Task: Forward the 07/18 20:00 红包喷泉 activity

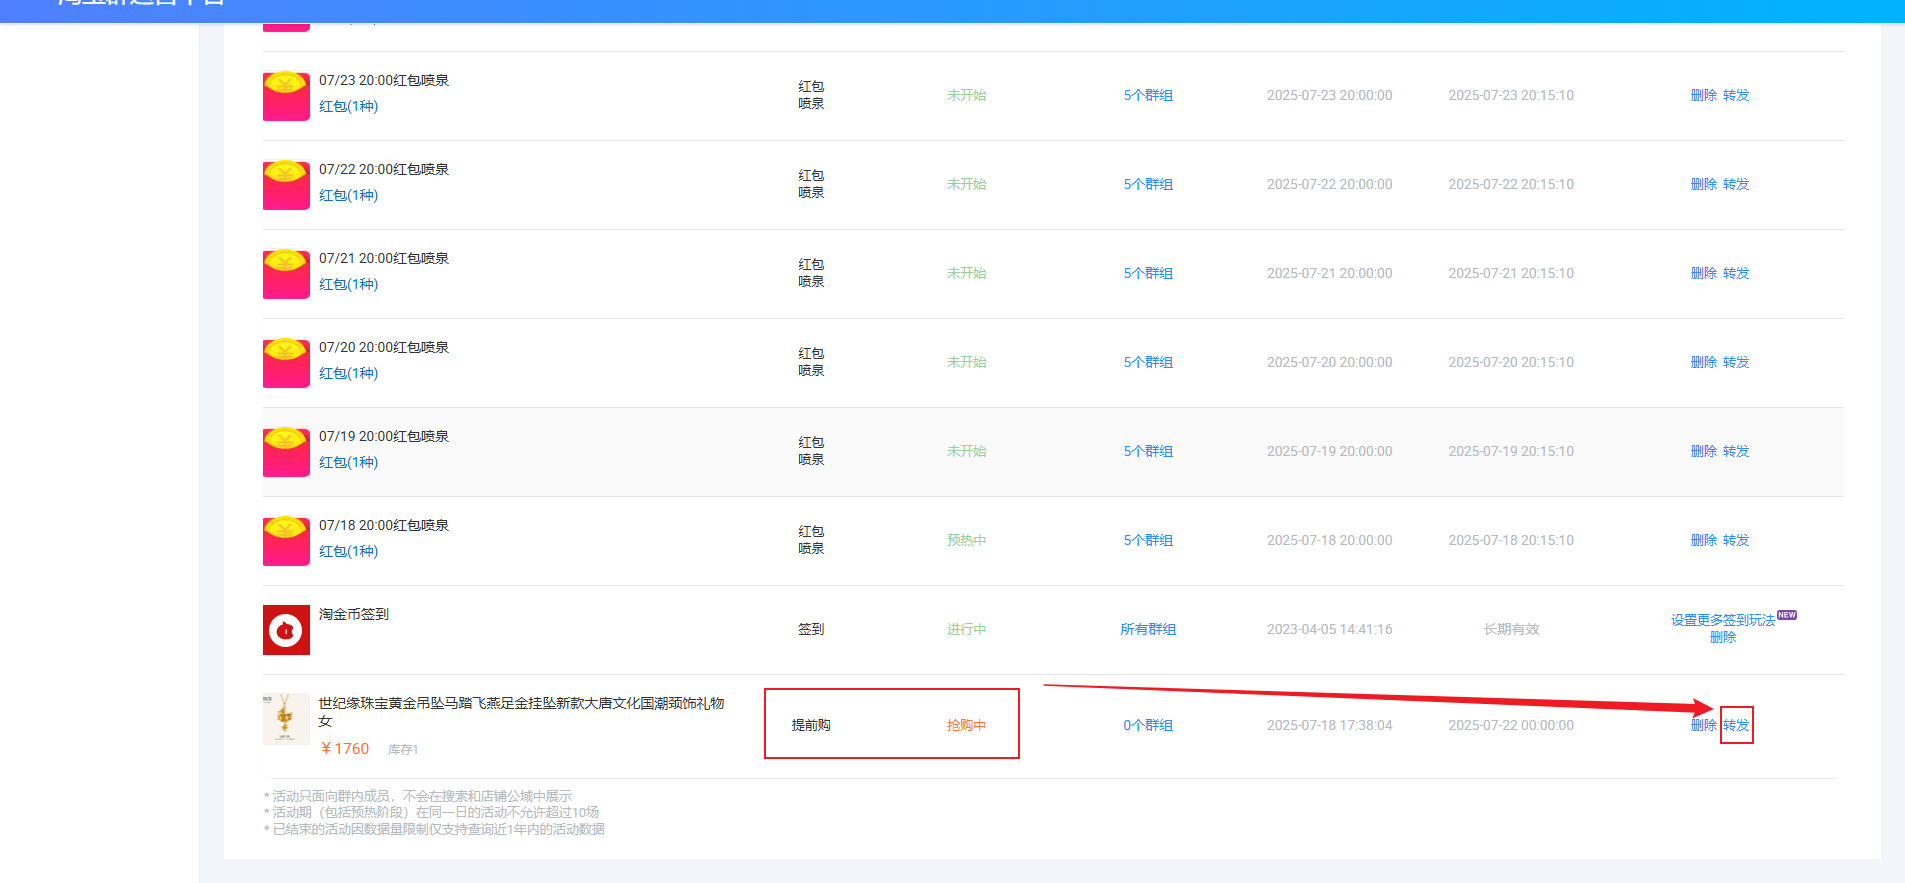Action: (x=1736, y=540)
